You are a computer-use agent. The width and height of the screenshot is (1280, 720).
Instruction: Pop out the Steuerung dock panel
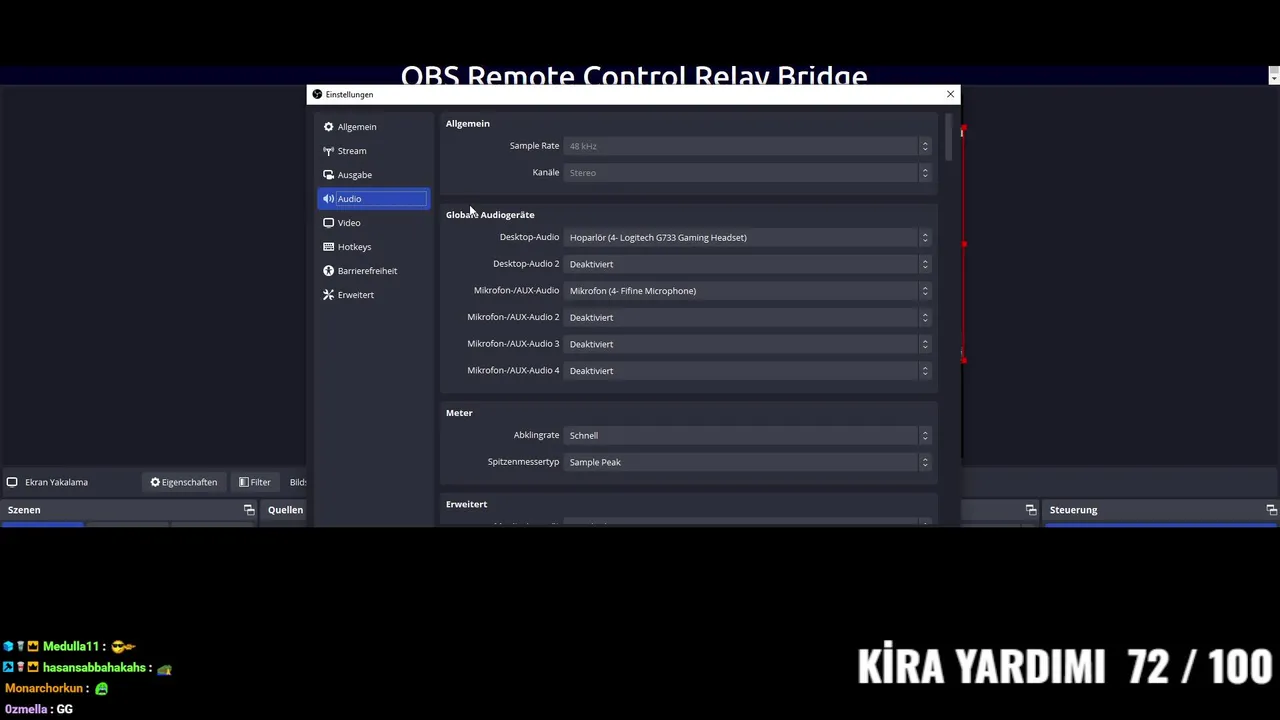pos(1271,510)
